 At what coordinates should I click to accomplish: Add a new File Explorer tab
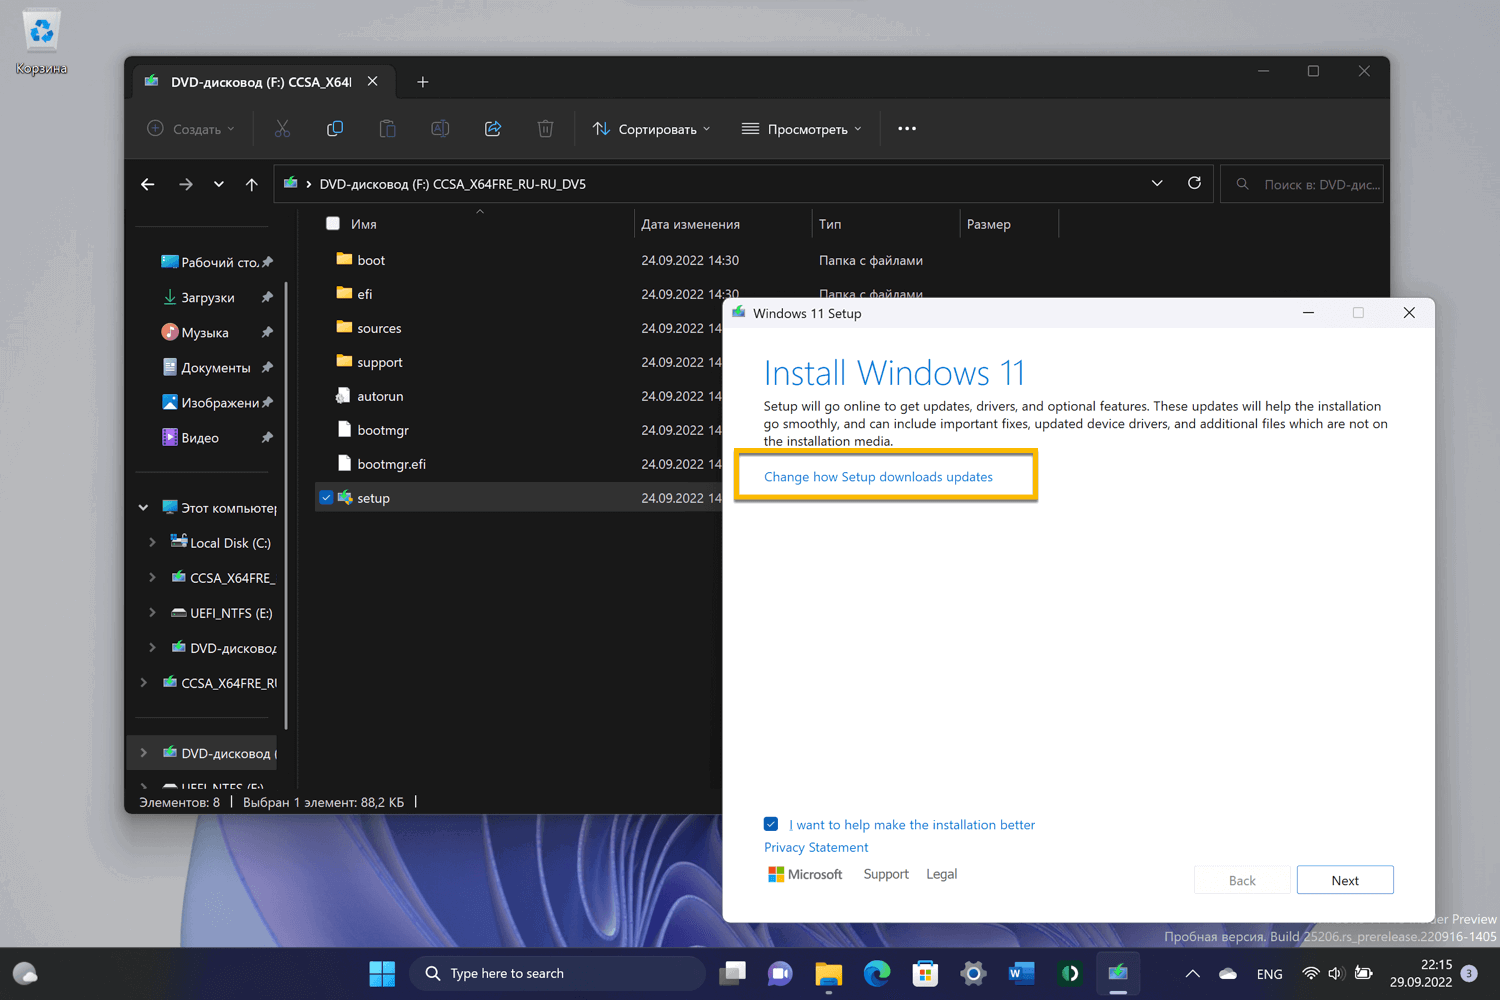point(423,82)
